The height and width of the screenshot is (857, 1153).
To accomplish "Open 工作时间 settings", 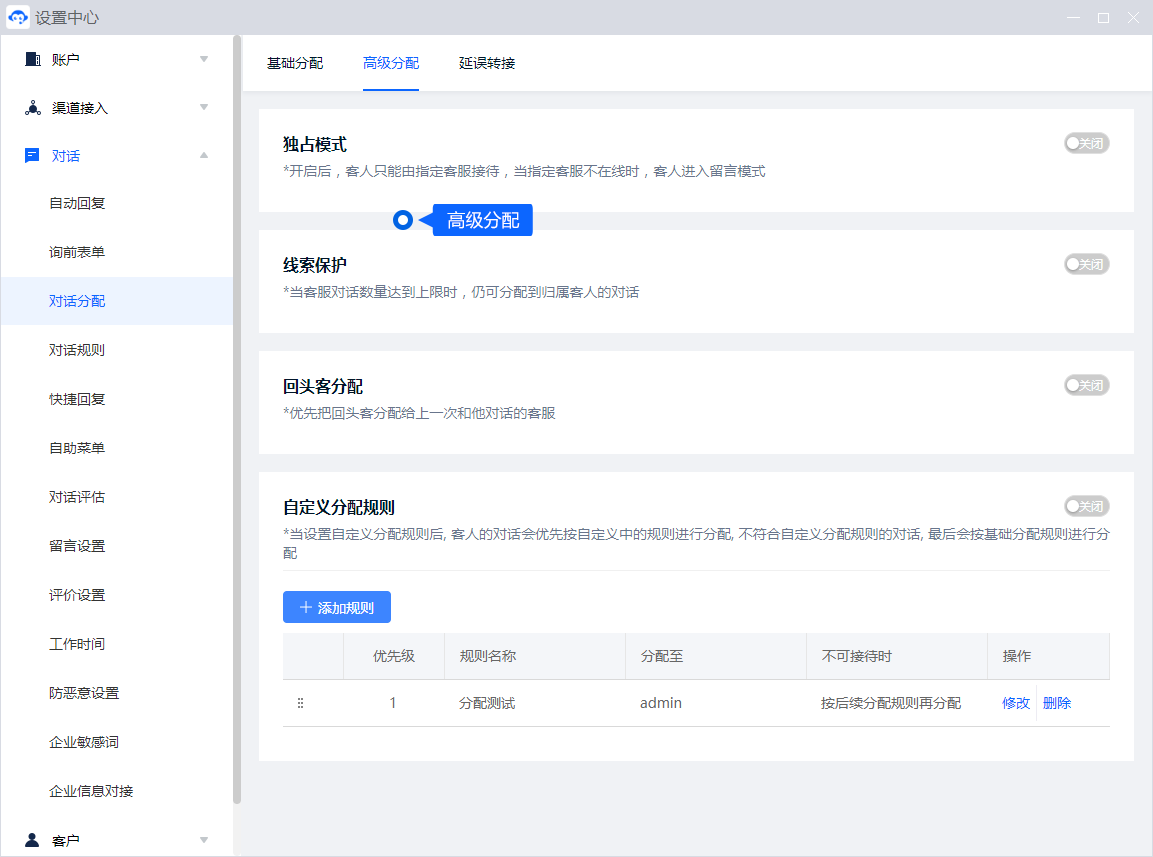I will (76, 644).
